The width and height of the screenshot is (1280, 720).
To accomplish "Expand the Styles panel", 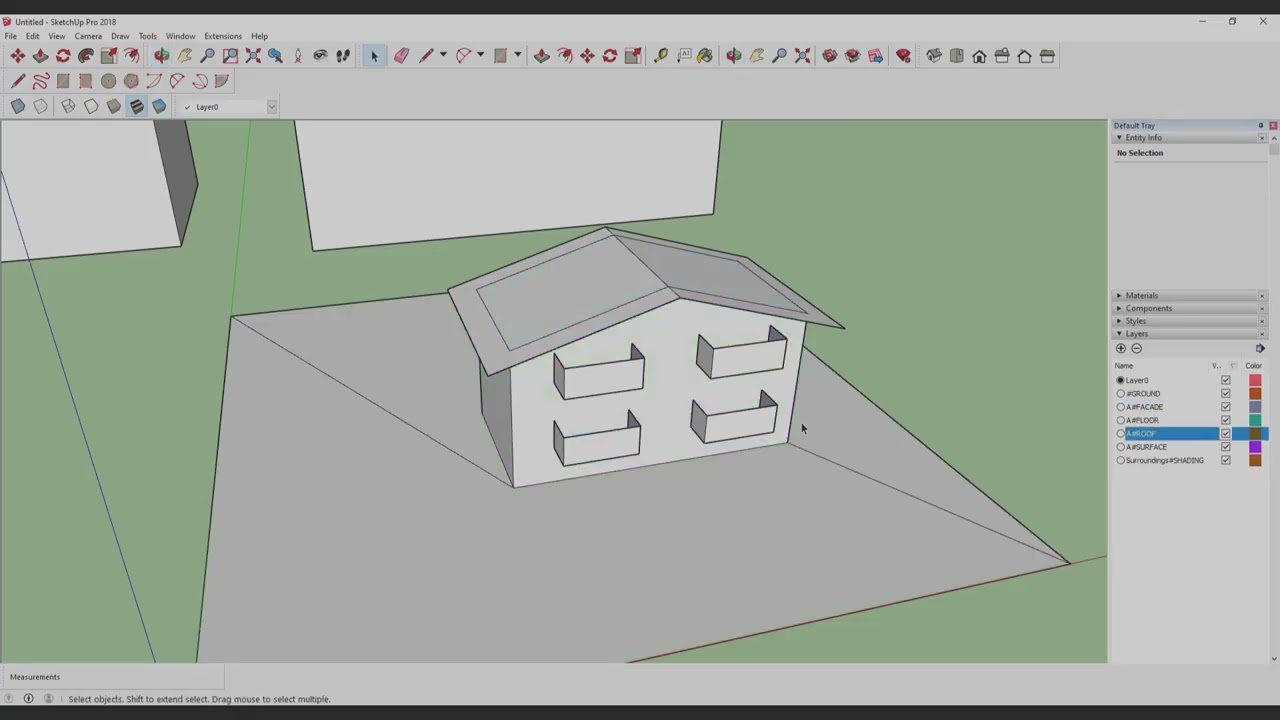I will click(1119, 321).
